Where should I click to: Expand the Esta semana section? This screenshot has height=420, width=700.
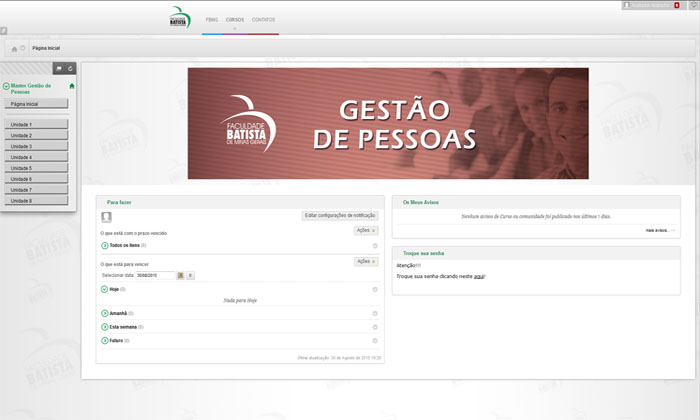[105, 327]
